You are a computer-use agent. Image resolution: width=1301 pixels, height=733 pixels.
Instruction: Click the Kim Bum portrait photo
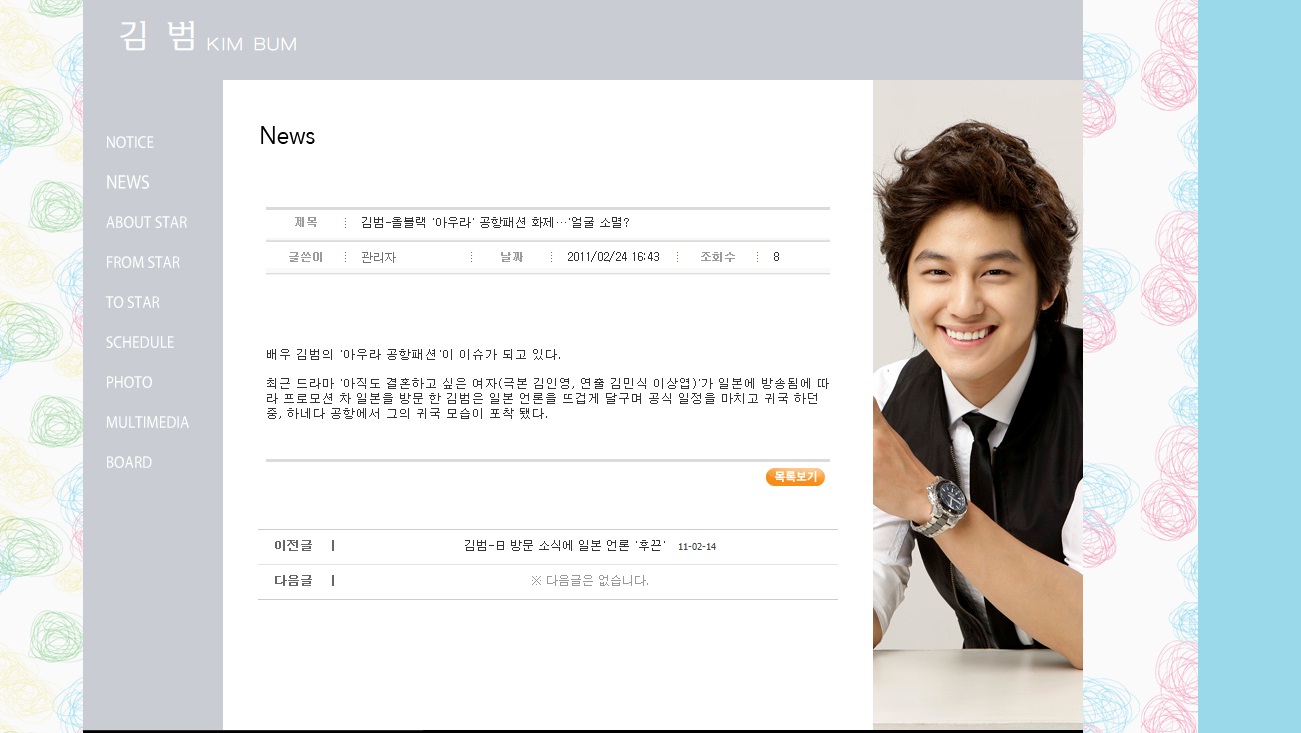978,405
